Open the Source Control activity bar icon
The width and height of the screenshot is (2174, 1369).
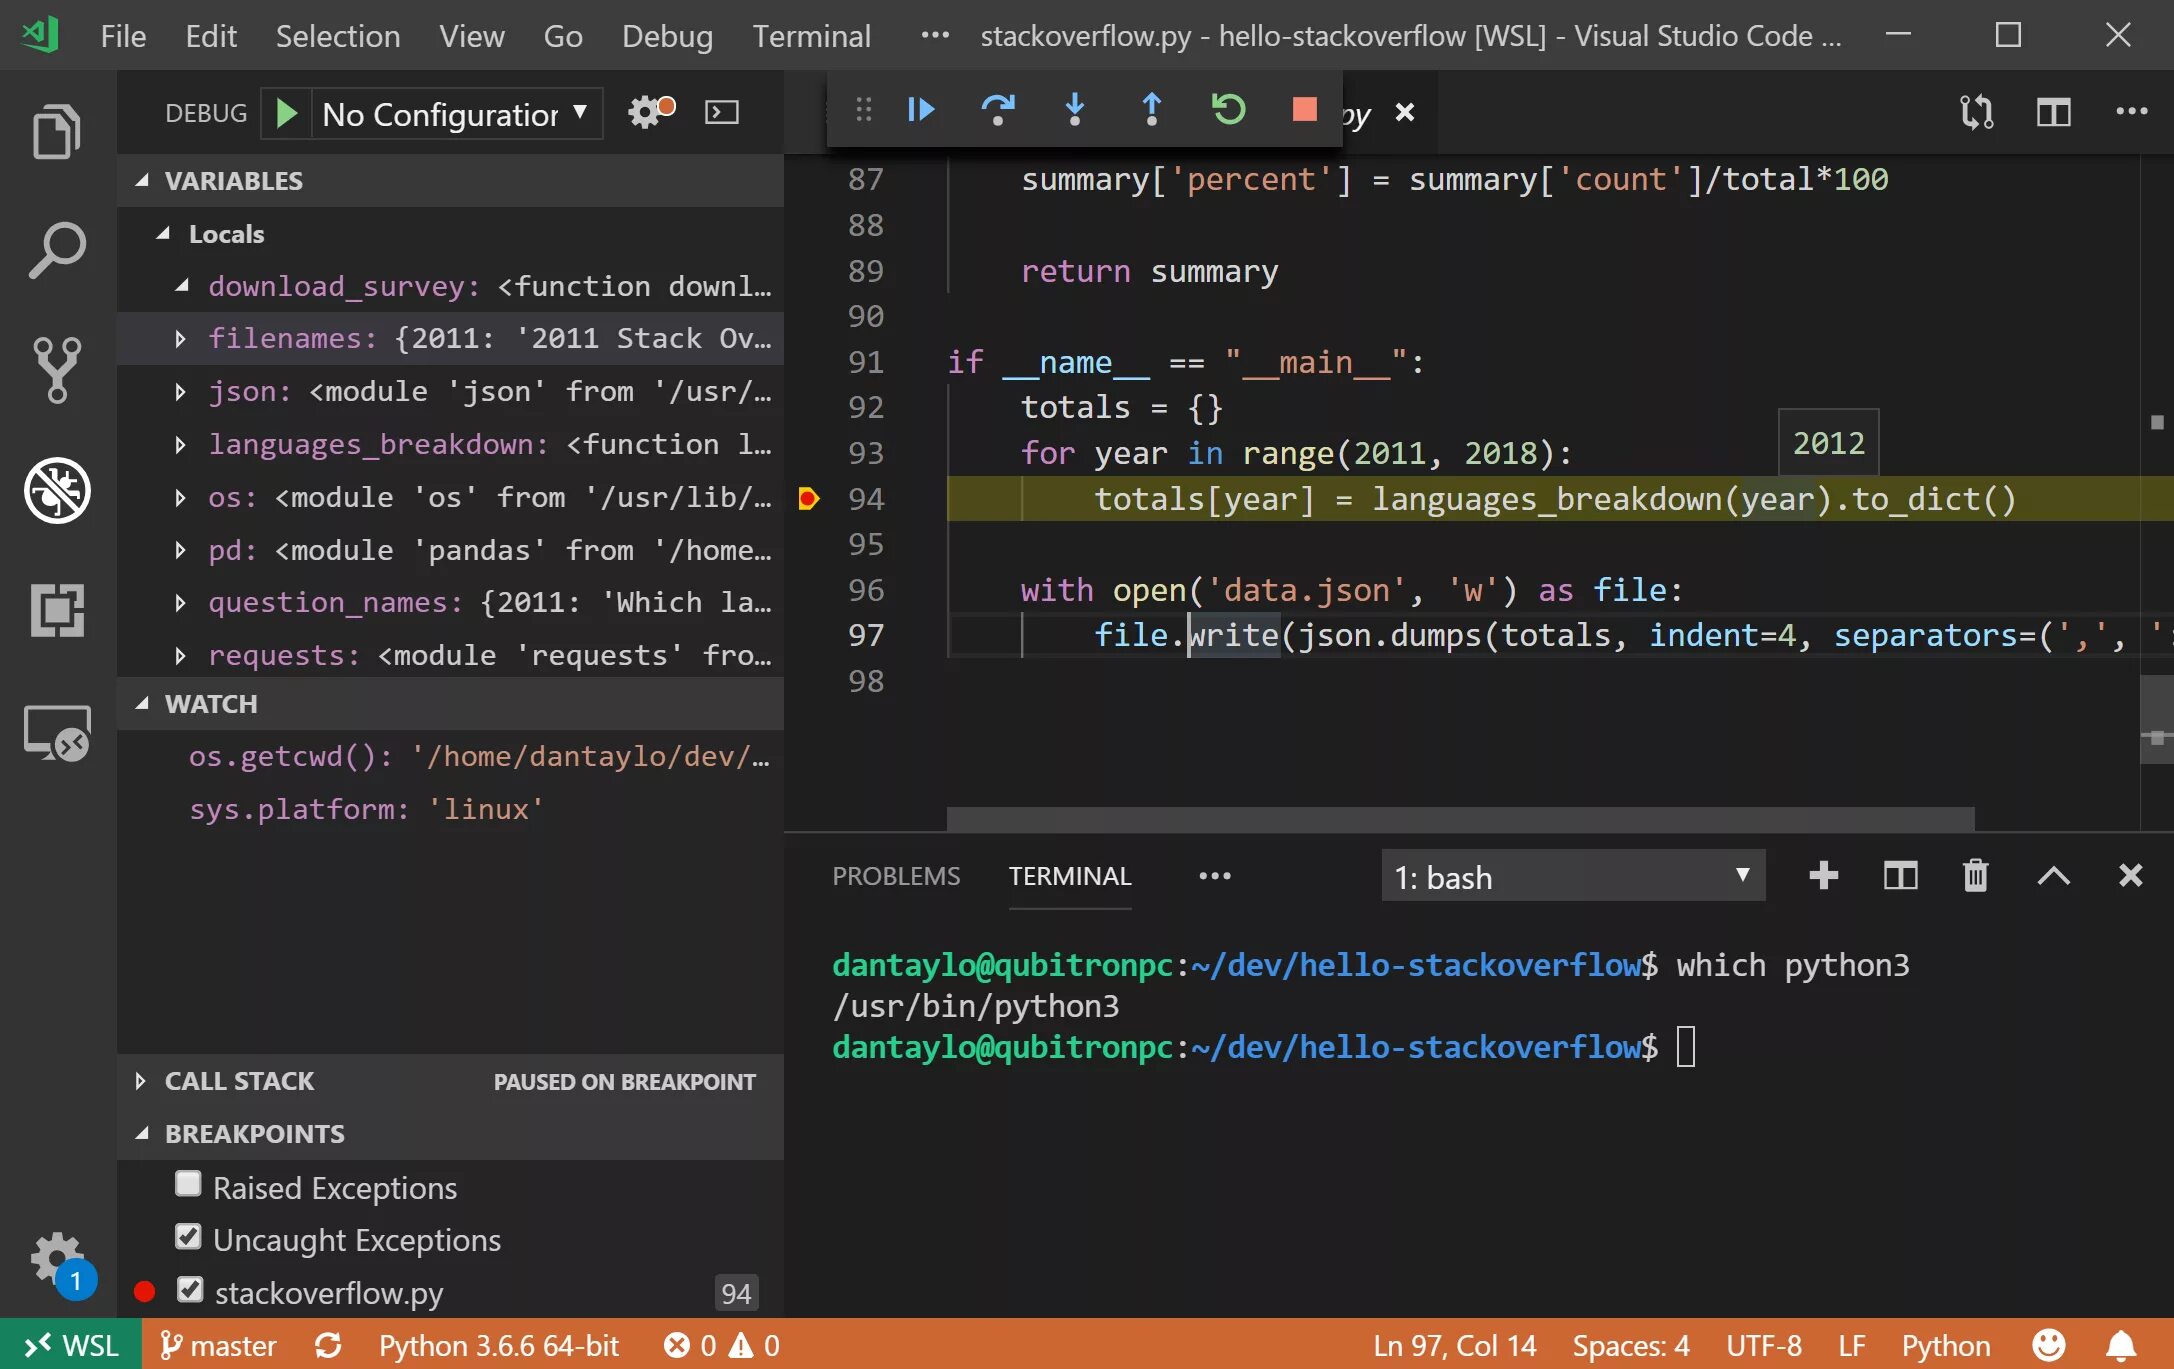[x=57, y=369]
